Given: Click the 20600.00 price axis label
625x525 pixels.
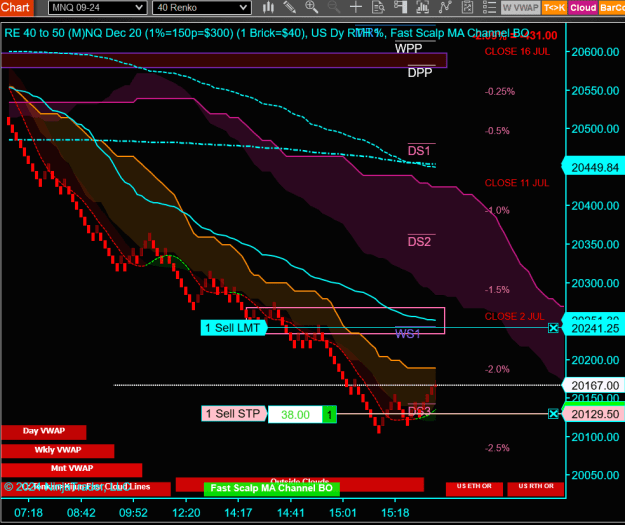Looking at the screenshot, I should pos(595,52).
